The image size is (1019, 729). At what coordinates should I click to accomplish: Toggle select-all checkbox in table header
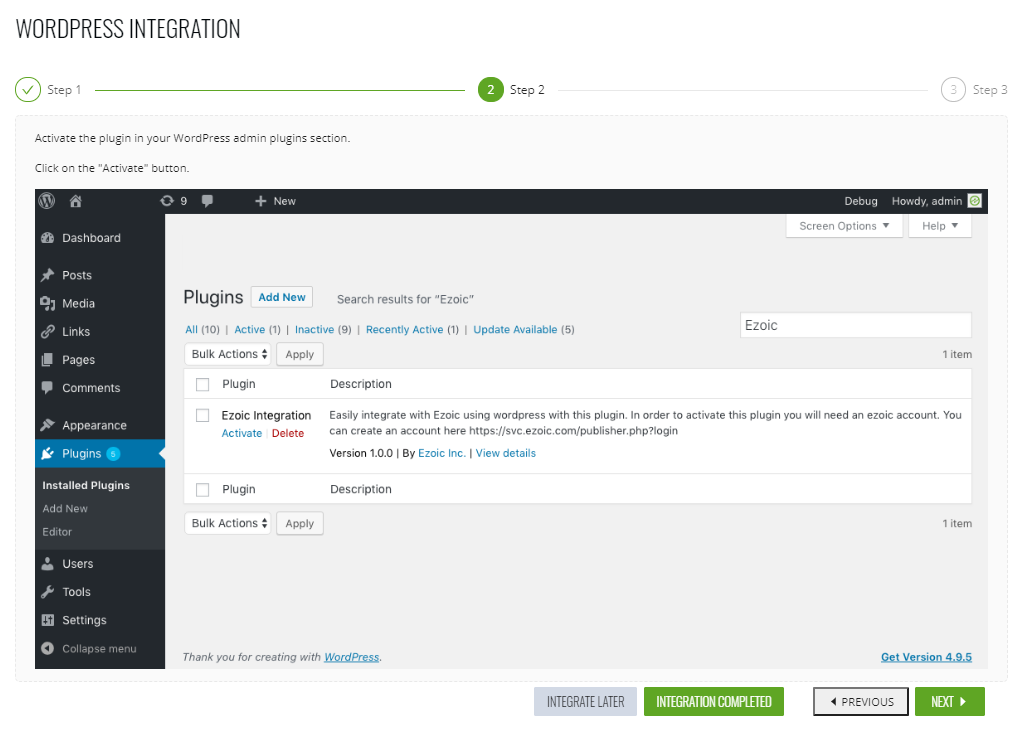tap(203, 384)
